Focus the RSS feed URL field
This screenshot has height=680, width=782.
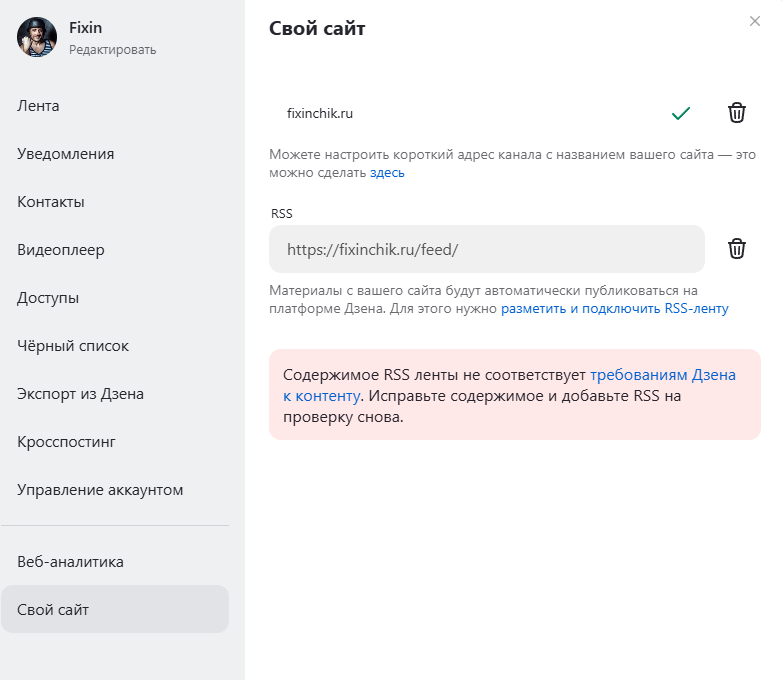click(487, 249)
